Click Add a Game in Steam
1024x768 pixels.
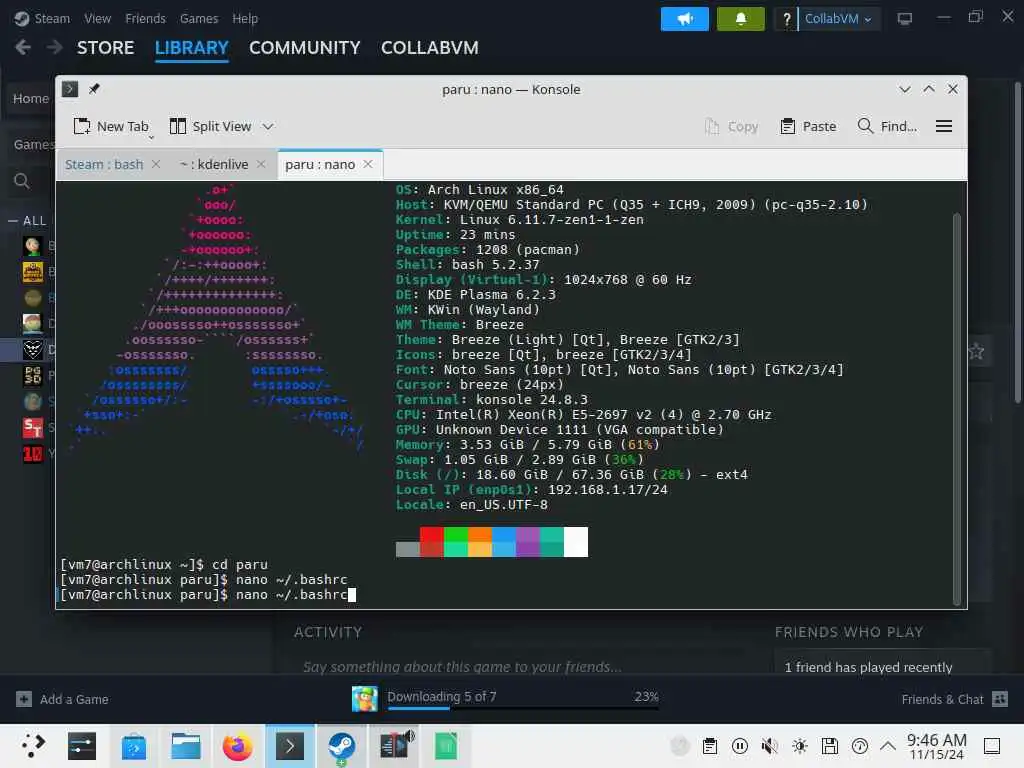(63, 699)
